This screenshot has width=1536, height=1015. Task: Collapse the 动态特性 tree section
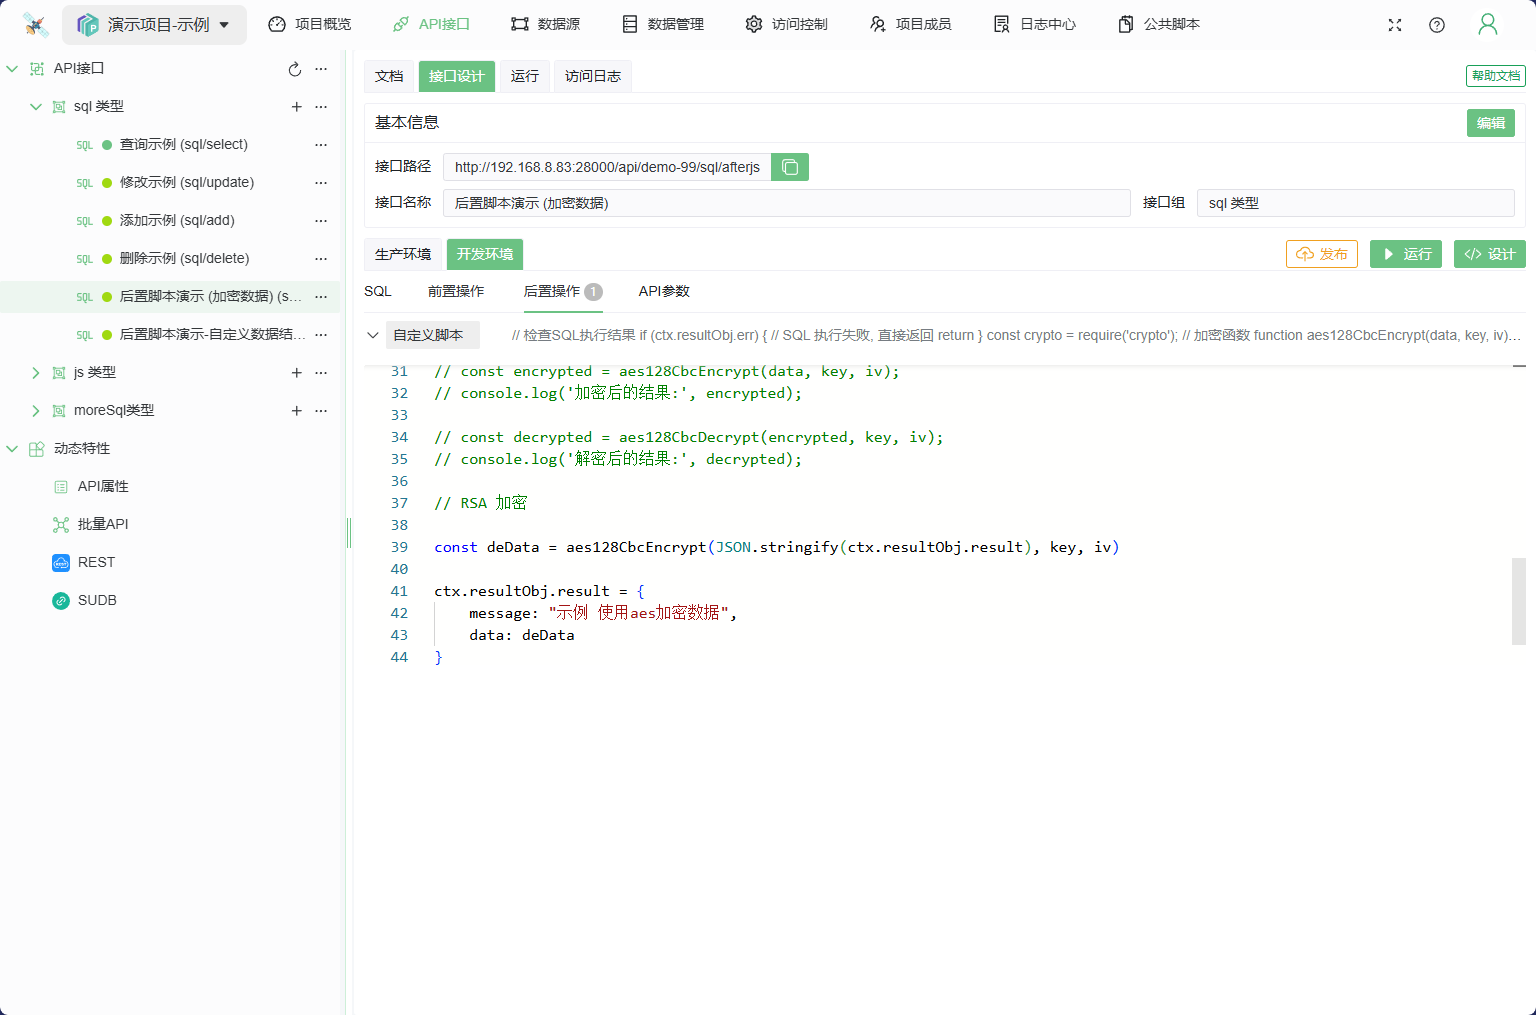pyautogui.click(x=12, y=449)
